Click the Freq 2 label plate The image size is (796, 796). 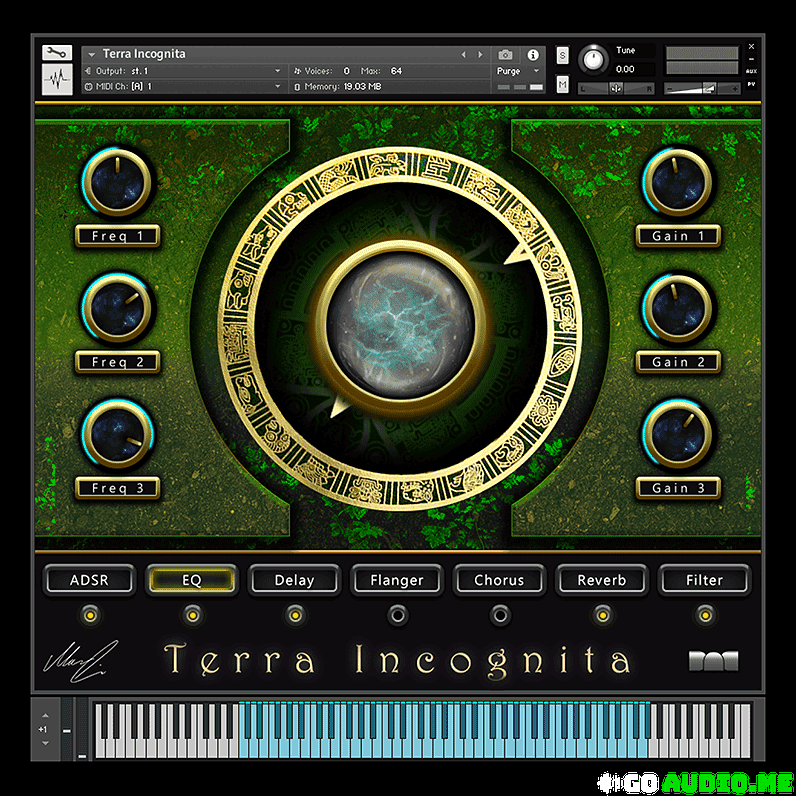point(117,362)
